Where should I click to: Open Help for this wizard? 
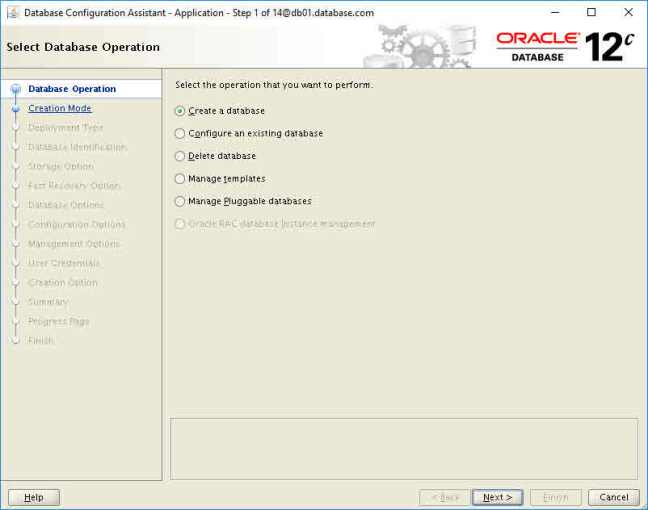pyautogui.click(x=34, y=497)
